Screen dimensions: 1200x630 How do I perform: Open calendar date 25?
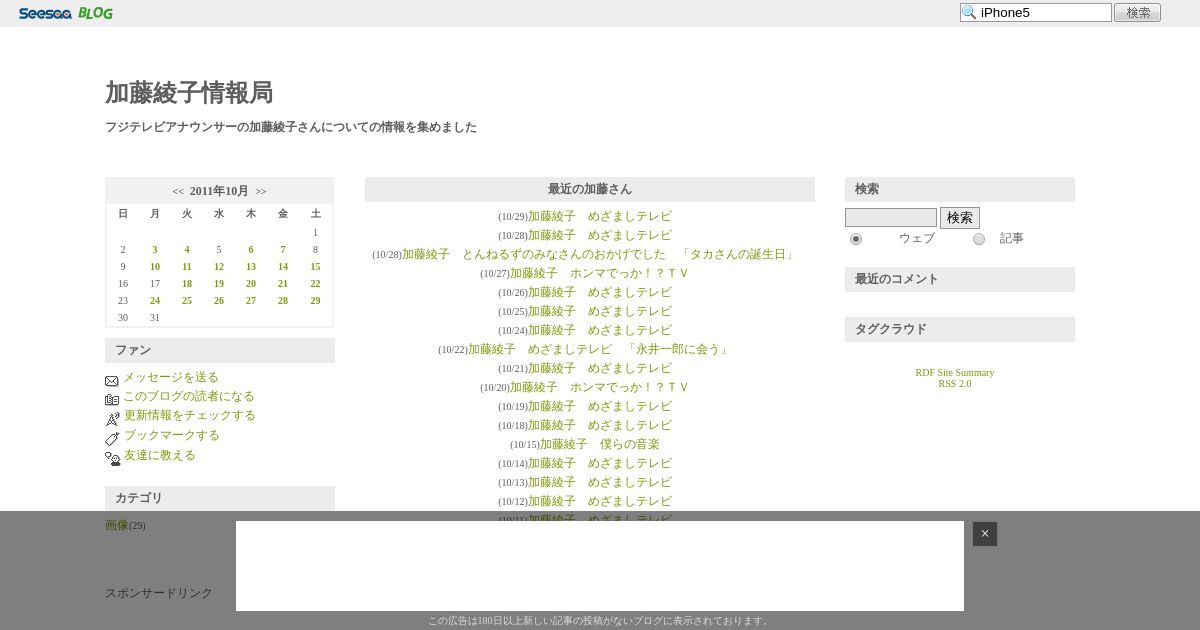pos(187,301)
